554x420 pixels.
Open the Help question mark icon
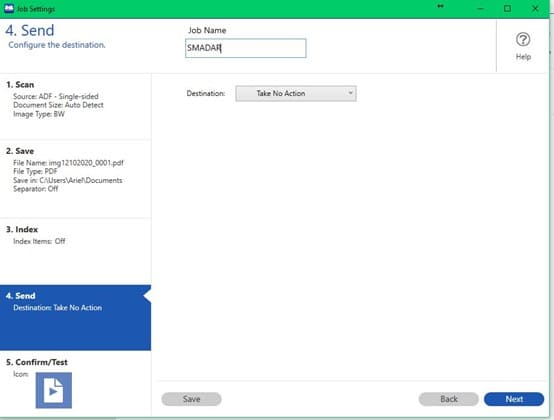[523, 40]
